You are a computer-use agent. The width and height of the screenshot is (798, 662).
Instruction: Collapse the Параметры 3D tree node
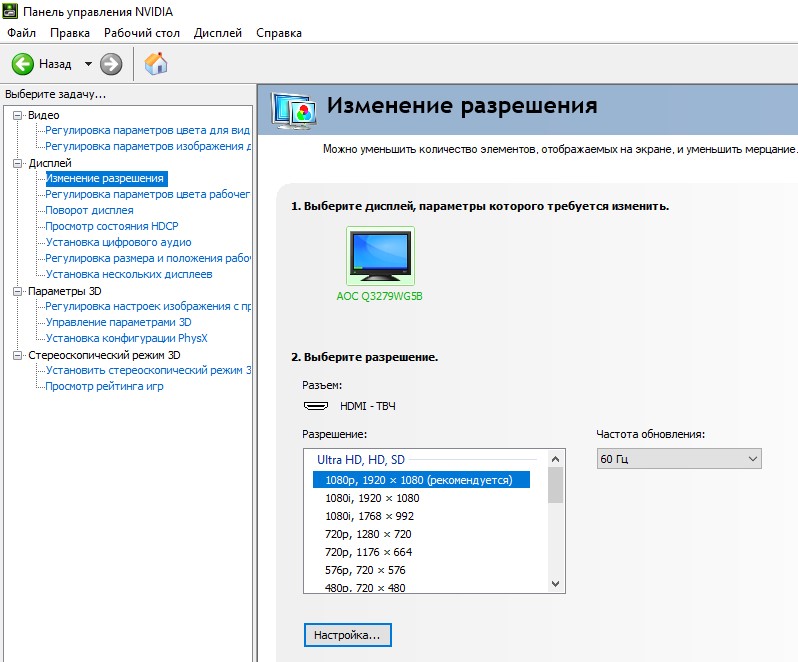click(17, 292)
